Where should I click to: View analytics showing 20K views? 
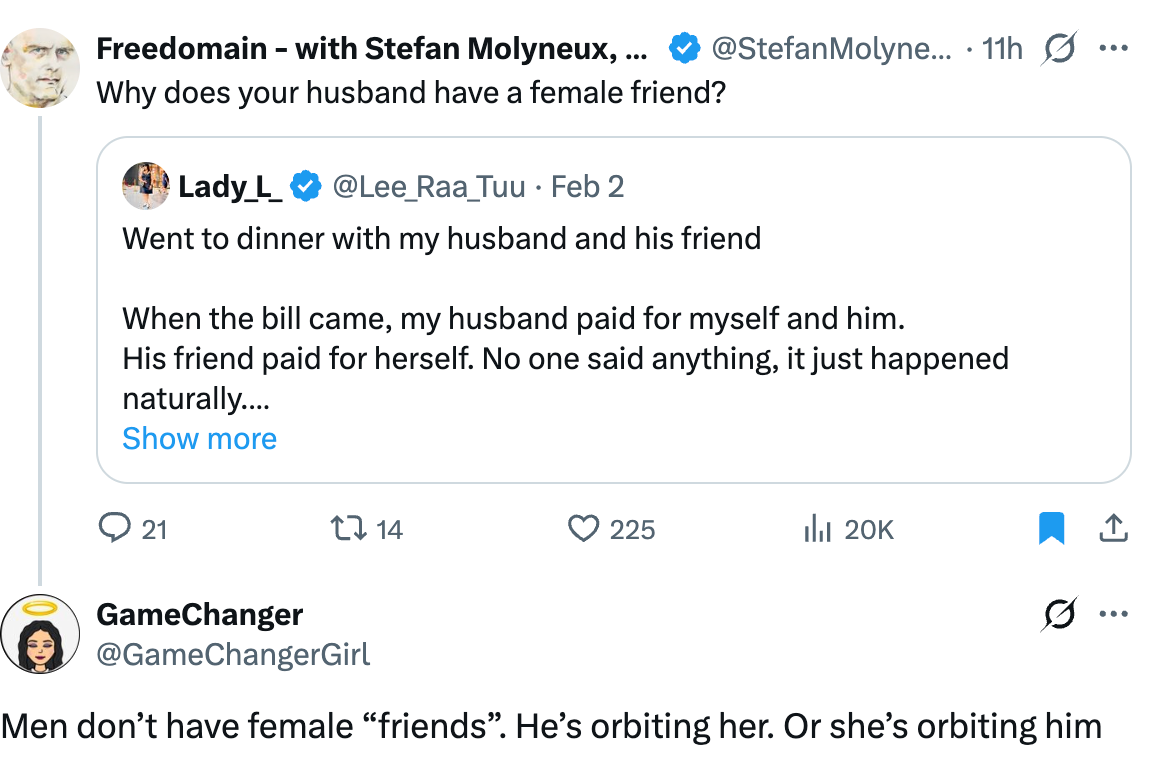point(818,528)
